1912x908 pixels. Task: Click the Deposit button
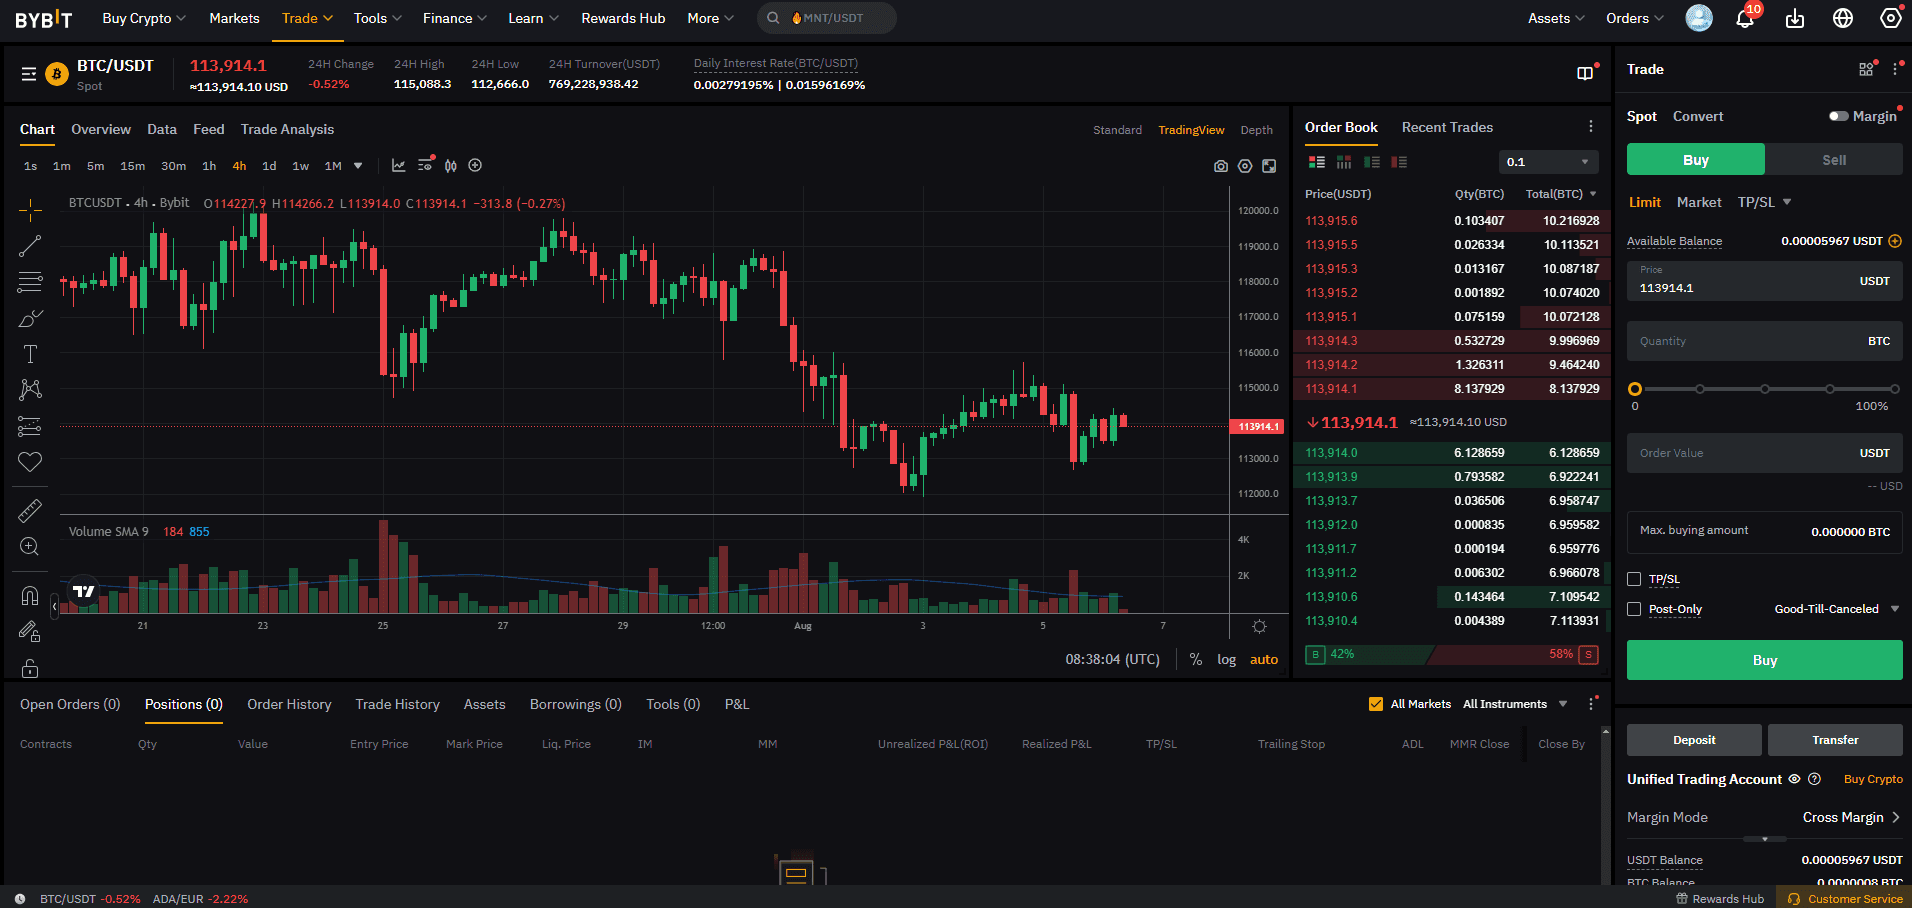(x=1694, y=740)
